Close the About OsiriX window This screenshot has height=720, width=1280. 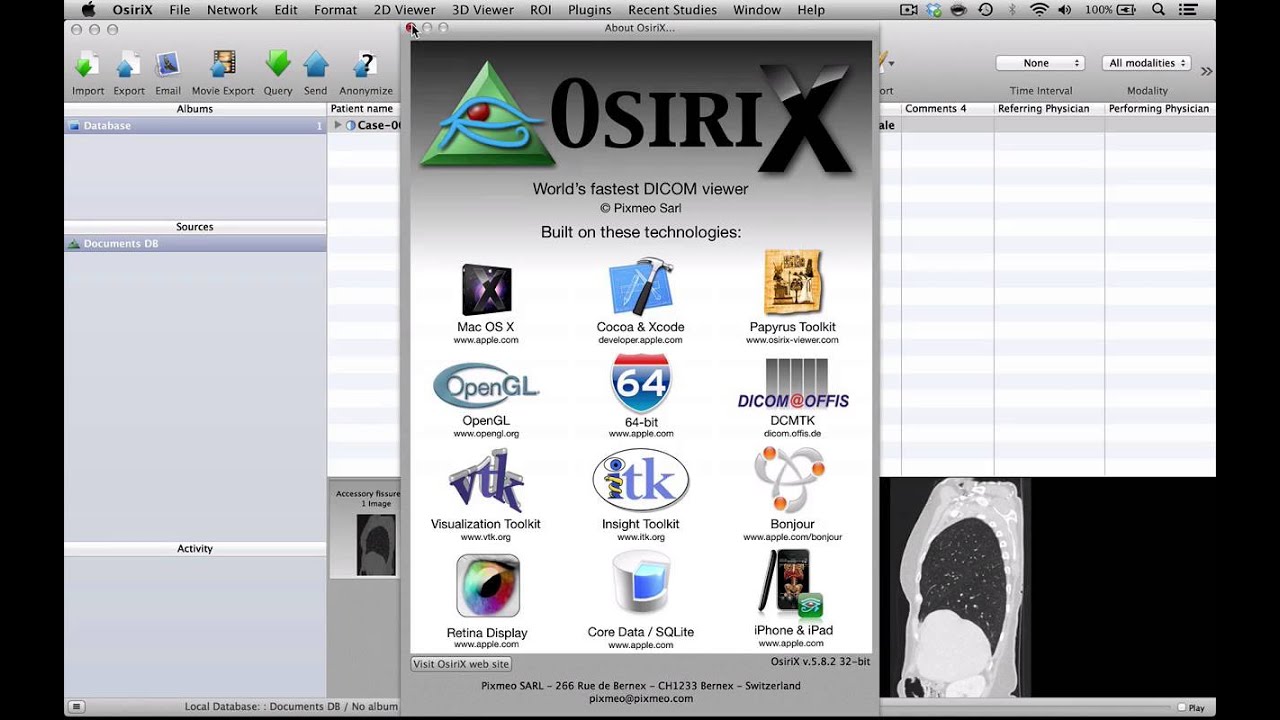click(x=411, y=28)
